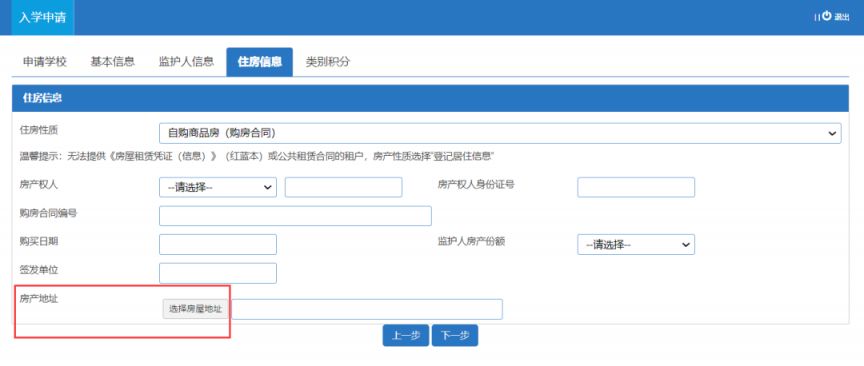
Task: Open the 监护人房产份额 dropdown
Action: pos(636,244)
